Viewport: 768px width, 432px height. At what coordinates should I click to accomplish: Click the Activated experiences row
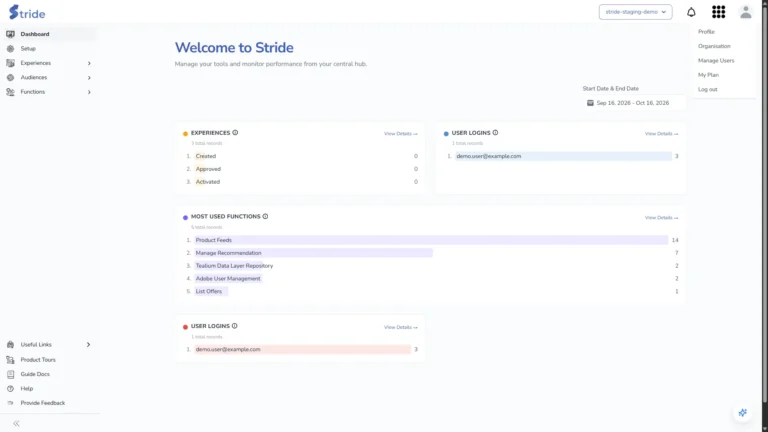tap(301, 182)
